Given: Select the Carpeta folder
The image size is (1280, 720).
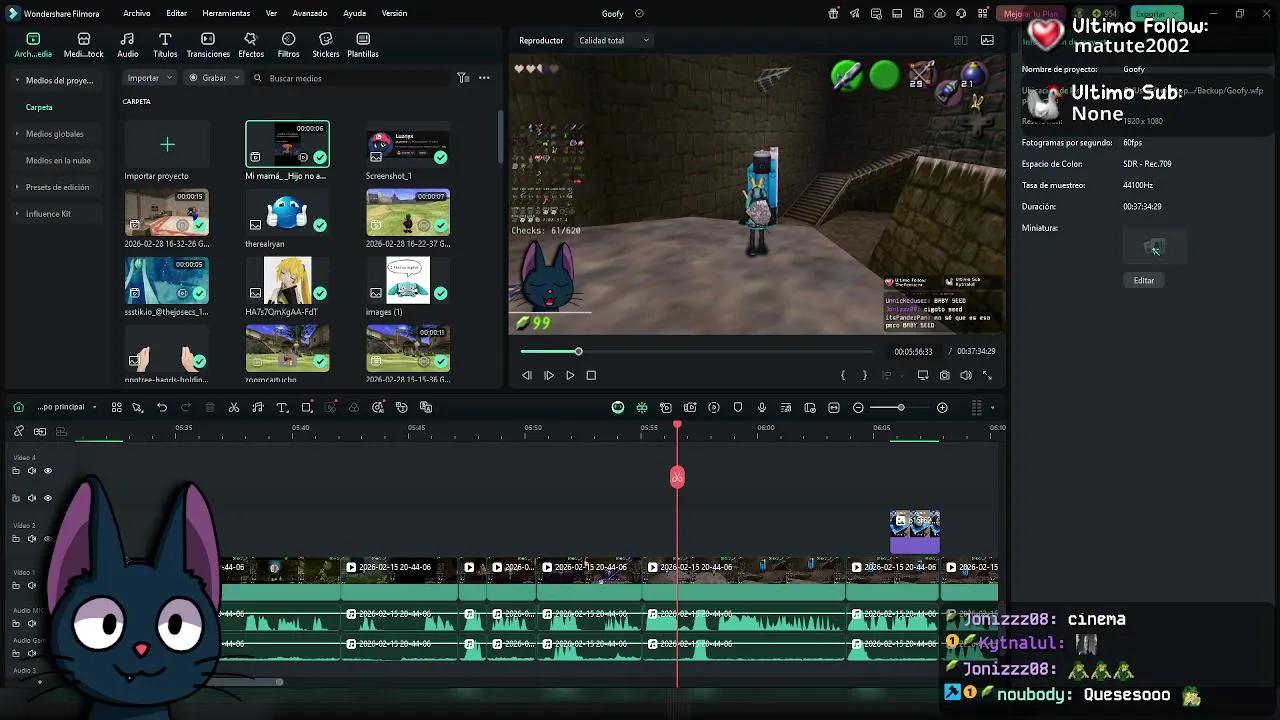Looking at the screenshot, I should pyautogui.click(x=39, y=107).
